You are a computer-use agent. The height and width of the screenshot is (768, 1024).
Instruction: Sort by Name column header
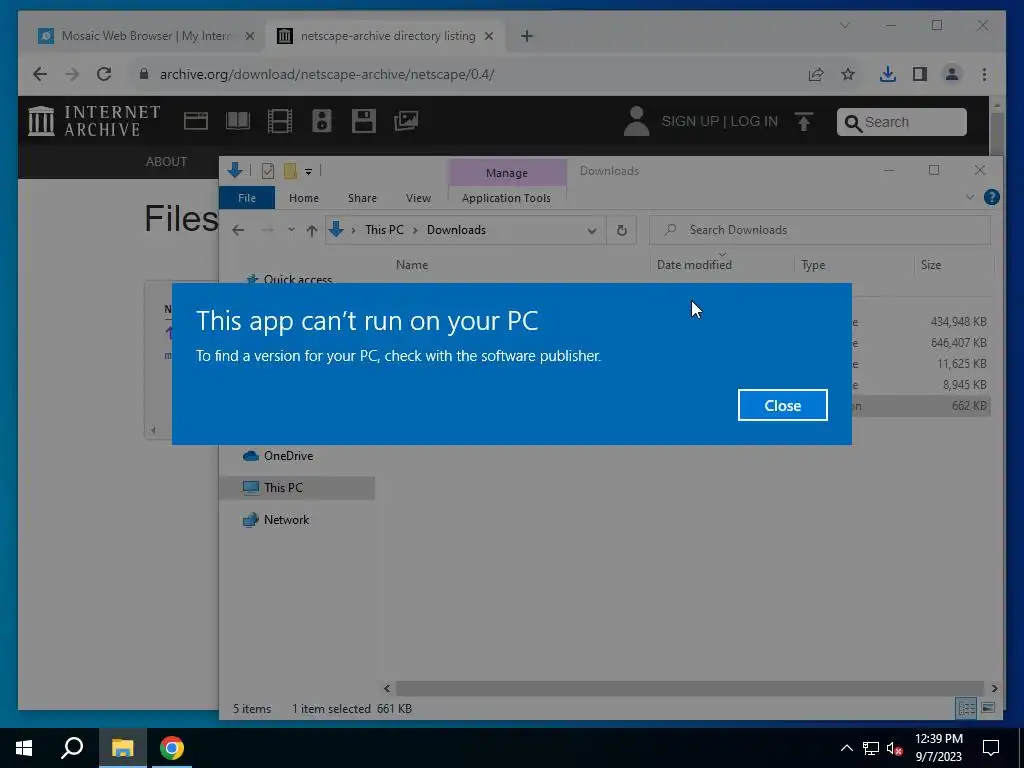coord(411,265)
